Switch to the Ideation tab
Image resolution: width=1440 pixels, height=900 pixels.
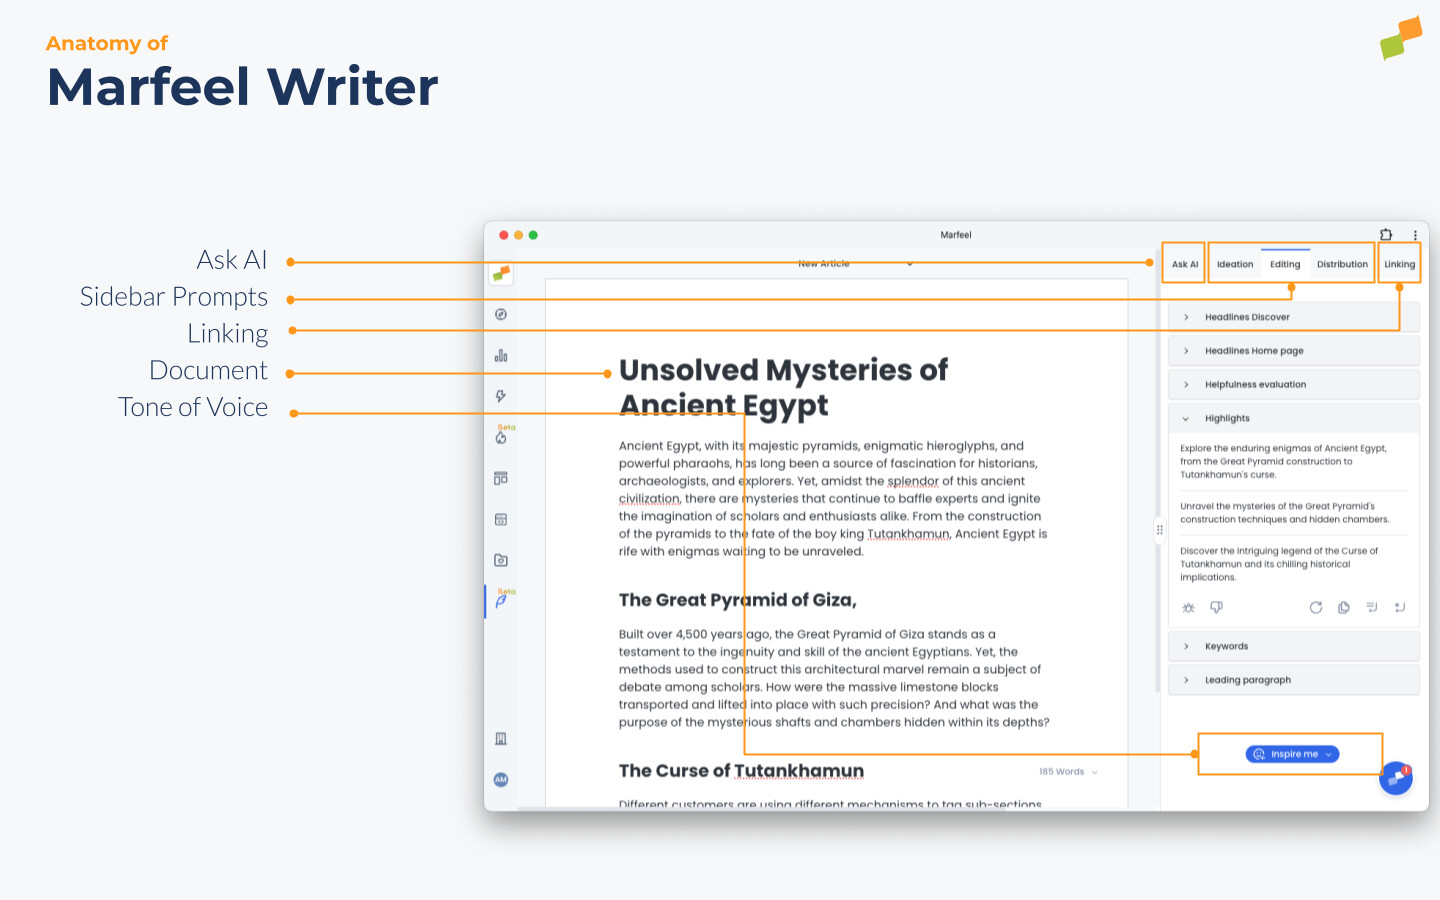pos(1235,263)
